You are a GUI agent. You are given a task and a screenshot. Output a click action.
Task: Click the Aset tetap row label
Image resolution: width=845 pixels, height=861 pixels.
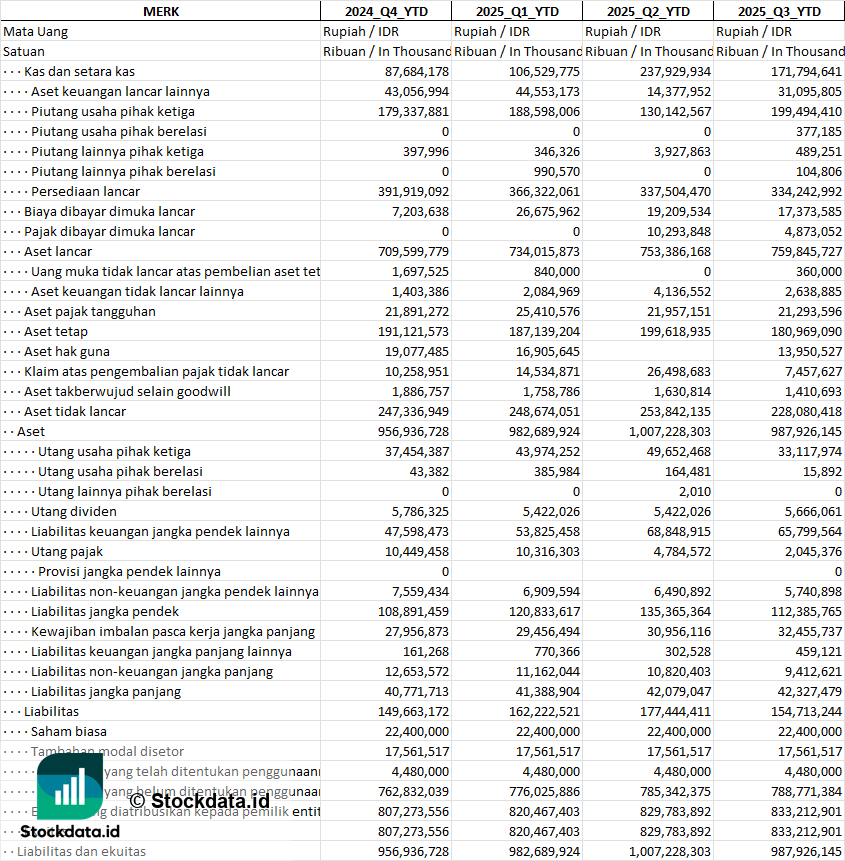click(55, 332)
